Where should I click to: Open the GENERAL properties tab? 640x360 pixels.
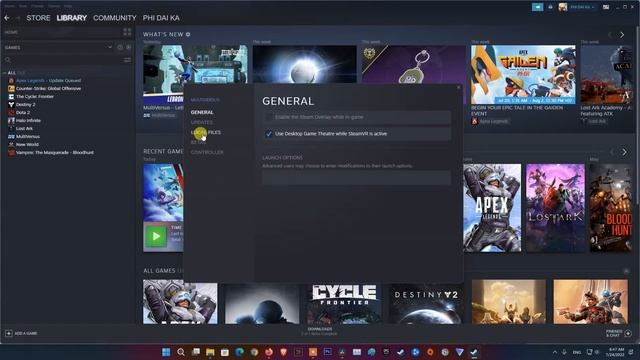202,112
